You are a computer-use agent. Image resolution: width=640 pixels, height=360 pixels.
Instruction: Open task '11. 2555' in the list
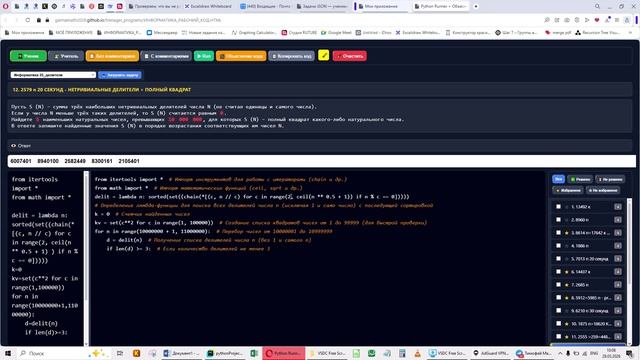click(x=591, y=337)
